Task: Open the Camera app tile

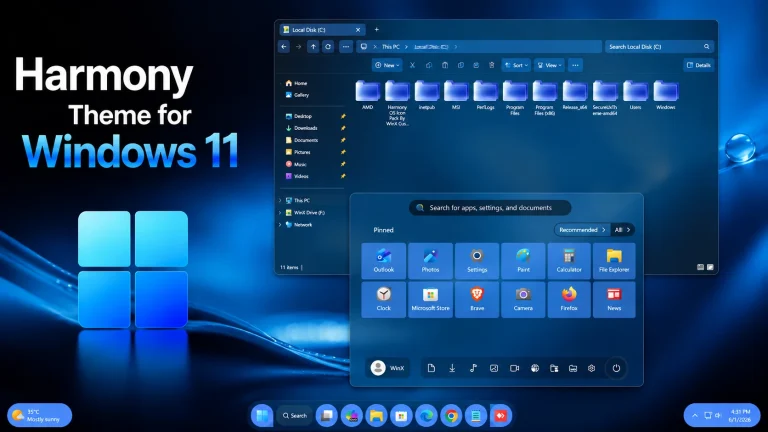Action: [523, 299]
